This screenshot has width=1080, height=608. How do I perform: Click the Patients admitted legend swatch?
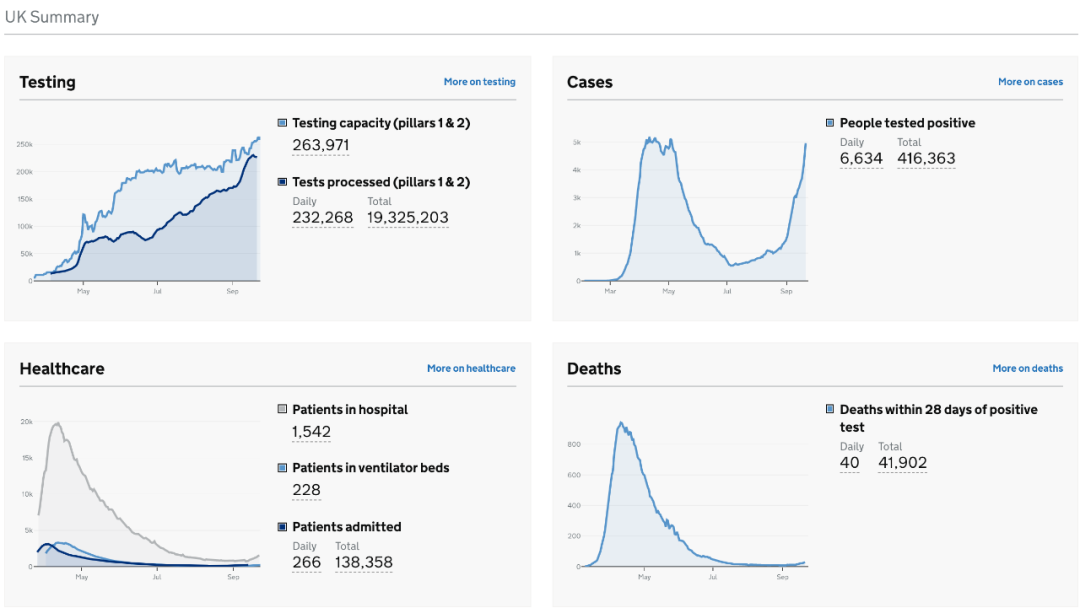coord(282,527)
